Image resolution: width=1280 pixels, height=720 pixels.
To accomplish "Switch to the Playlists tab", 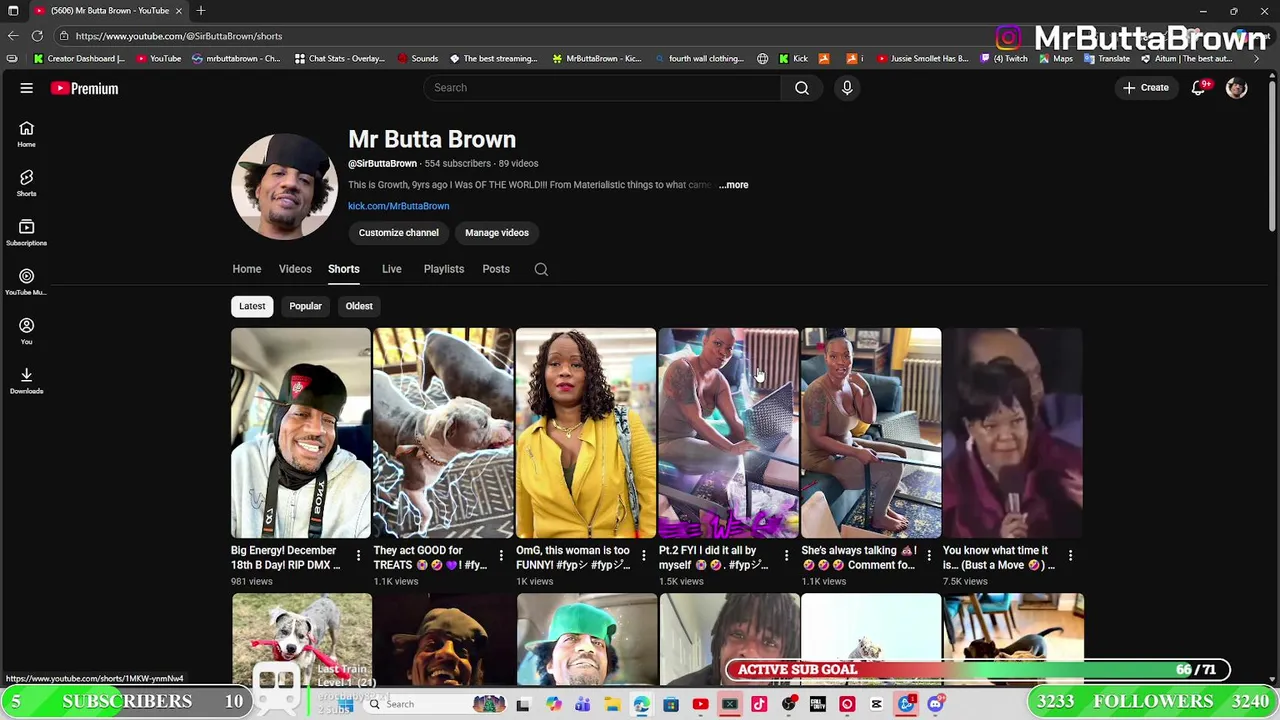I will (x=443, y=269).
